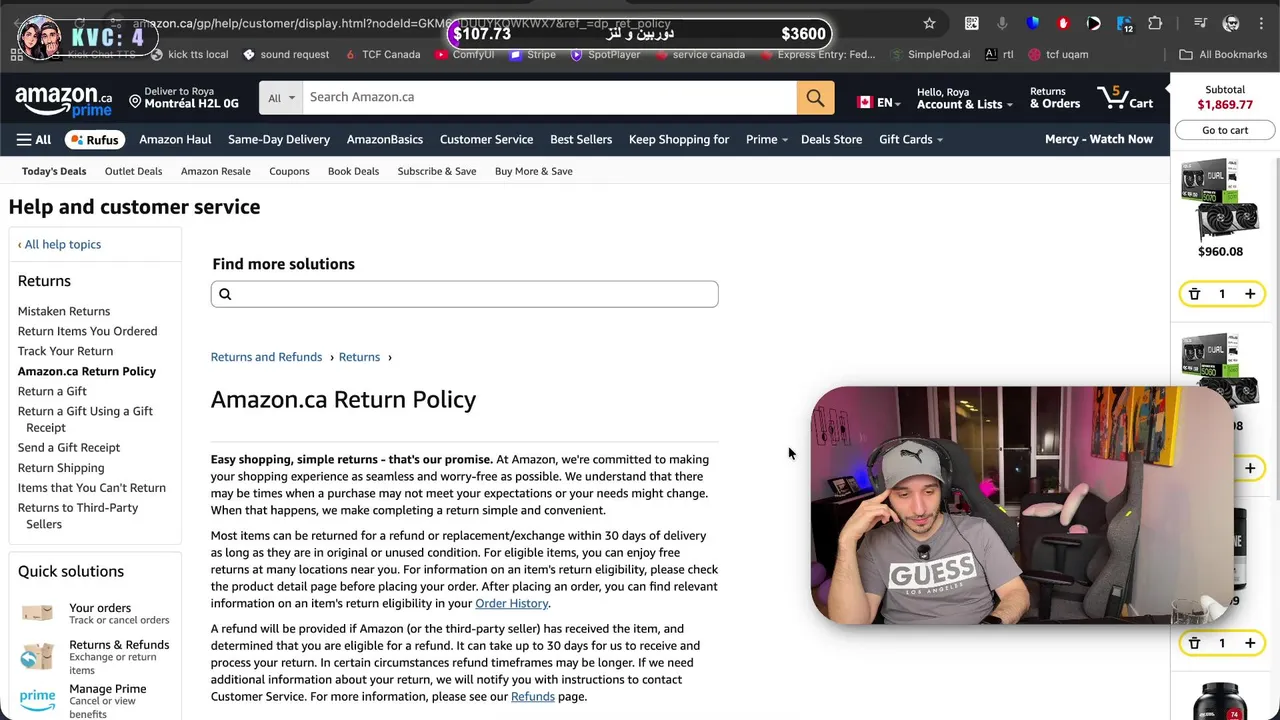Open the Your orders box icon
The width and height of the screenshot is (1280, 720).
[x=38, y=612]
